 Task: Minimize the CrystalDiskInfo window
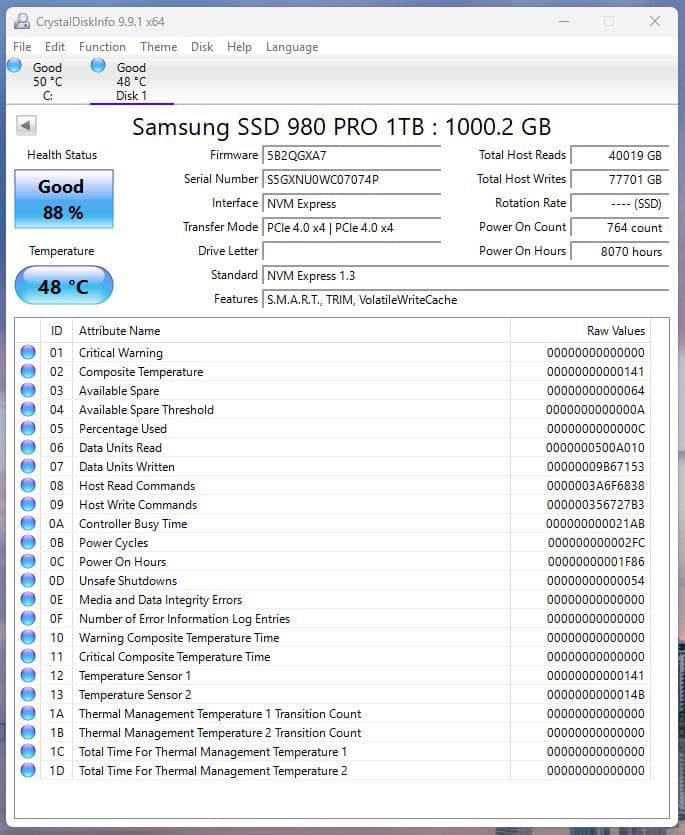pyautogui.click(x=564, y=21)
